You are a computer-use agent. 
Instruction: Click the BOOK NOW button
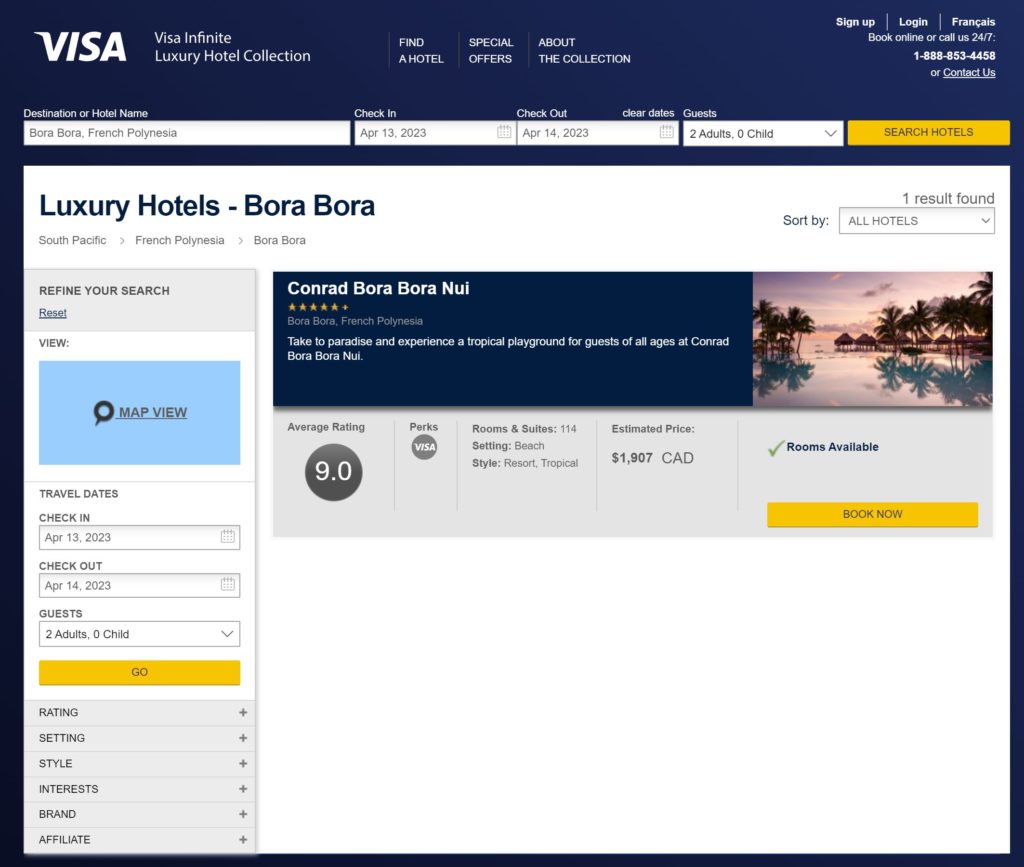click(871, 513)
